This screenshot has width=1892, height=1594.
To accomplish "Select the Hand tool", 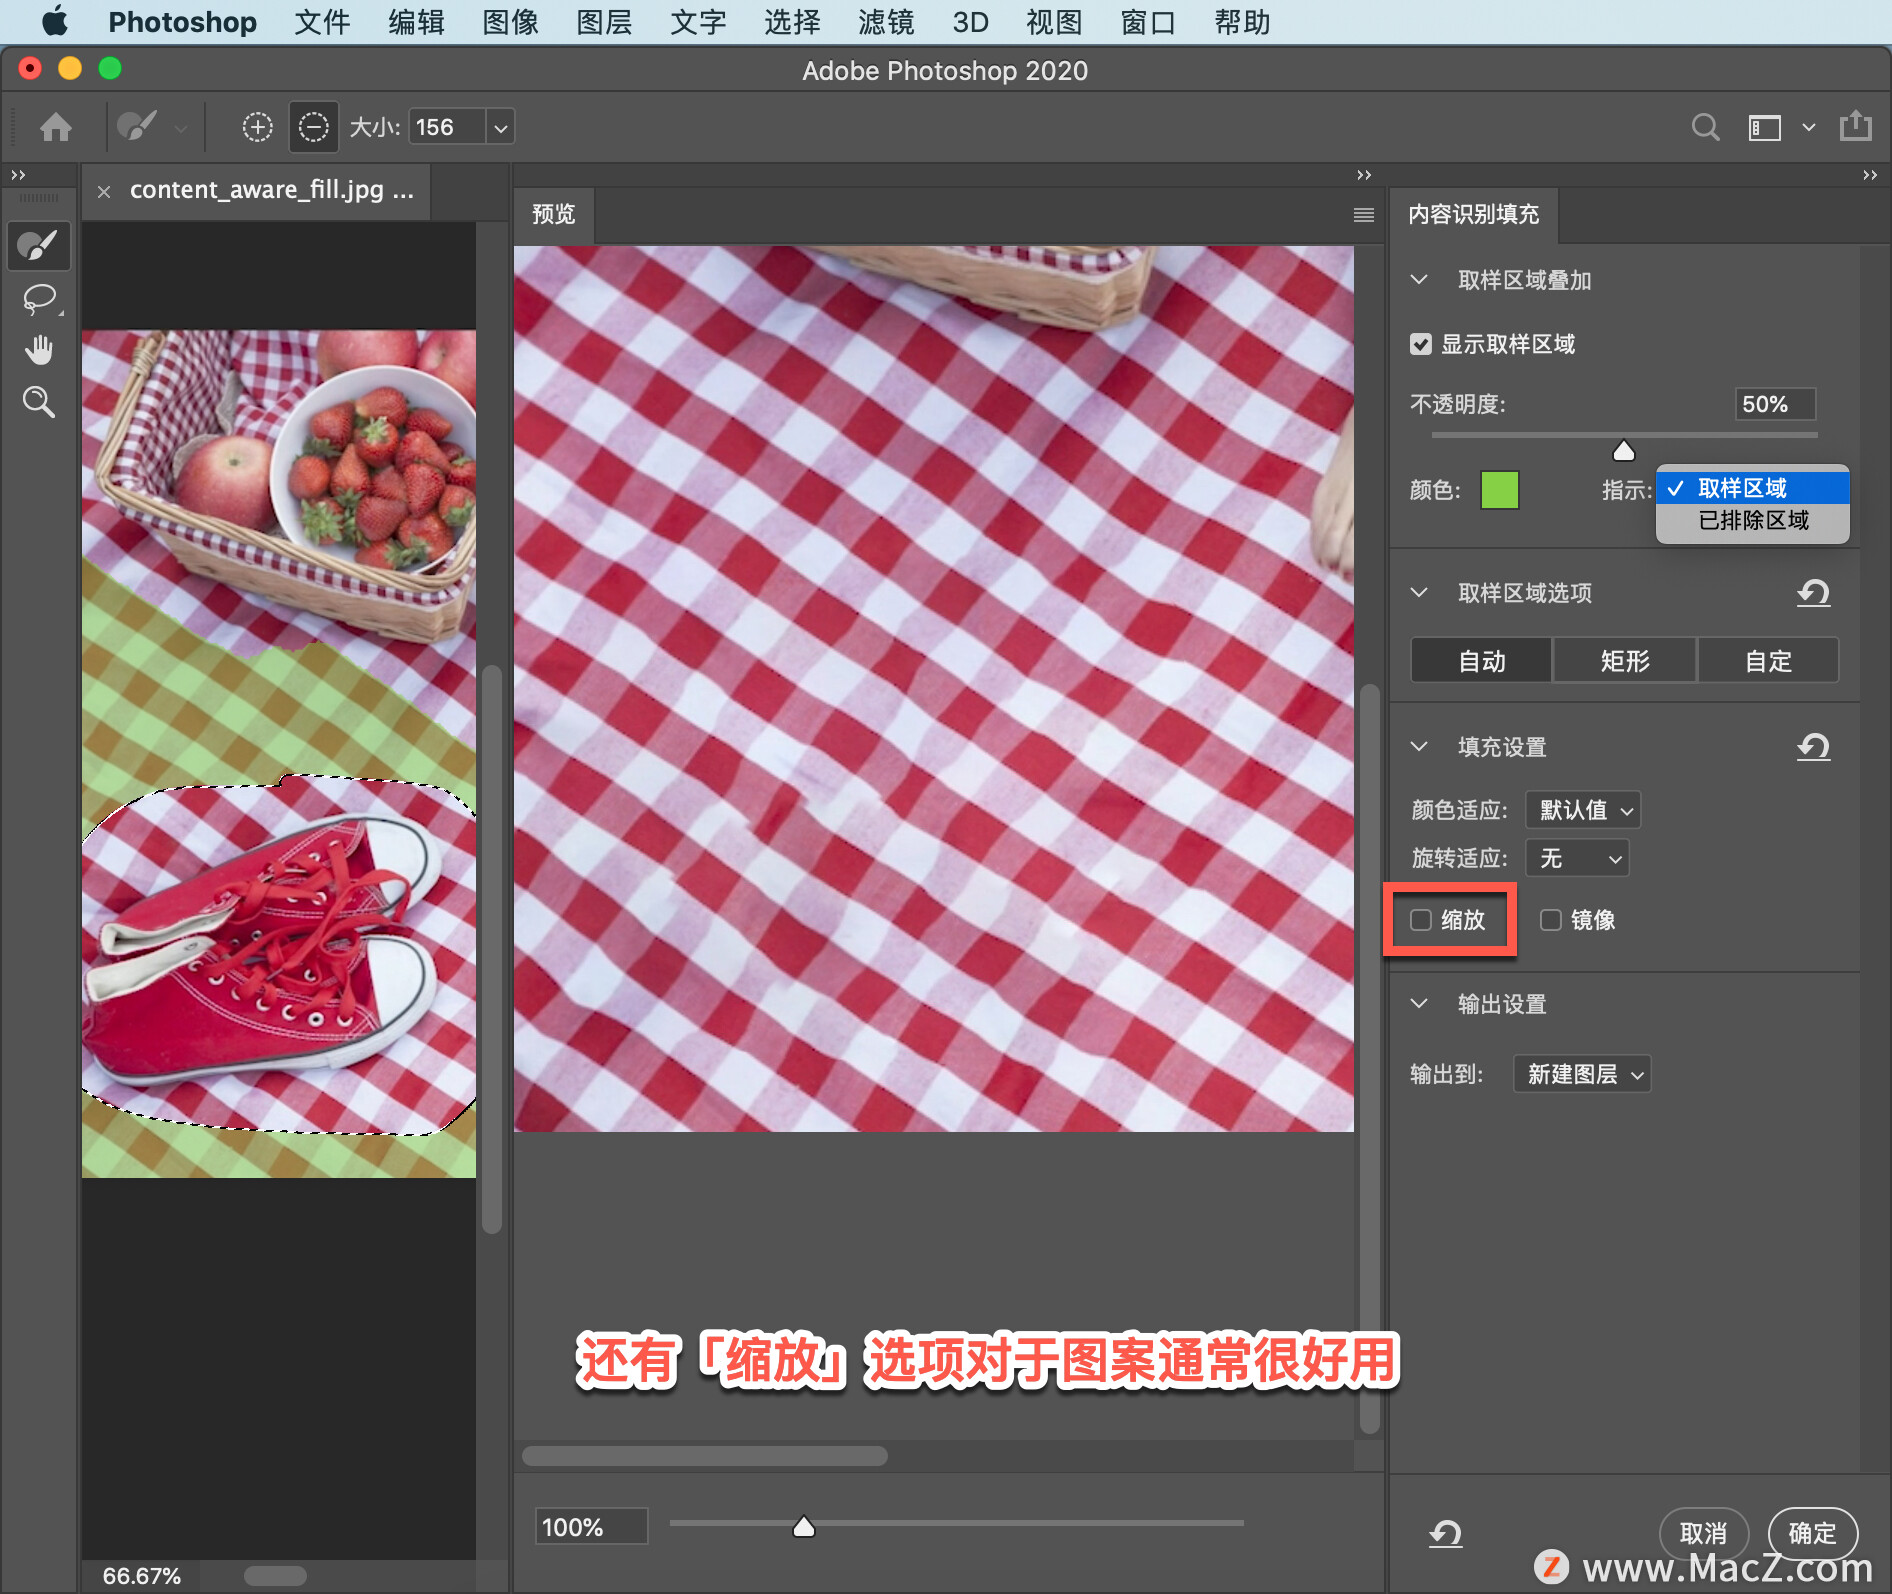I will tap(39, 351).
